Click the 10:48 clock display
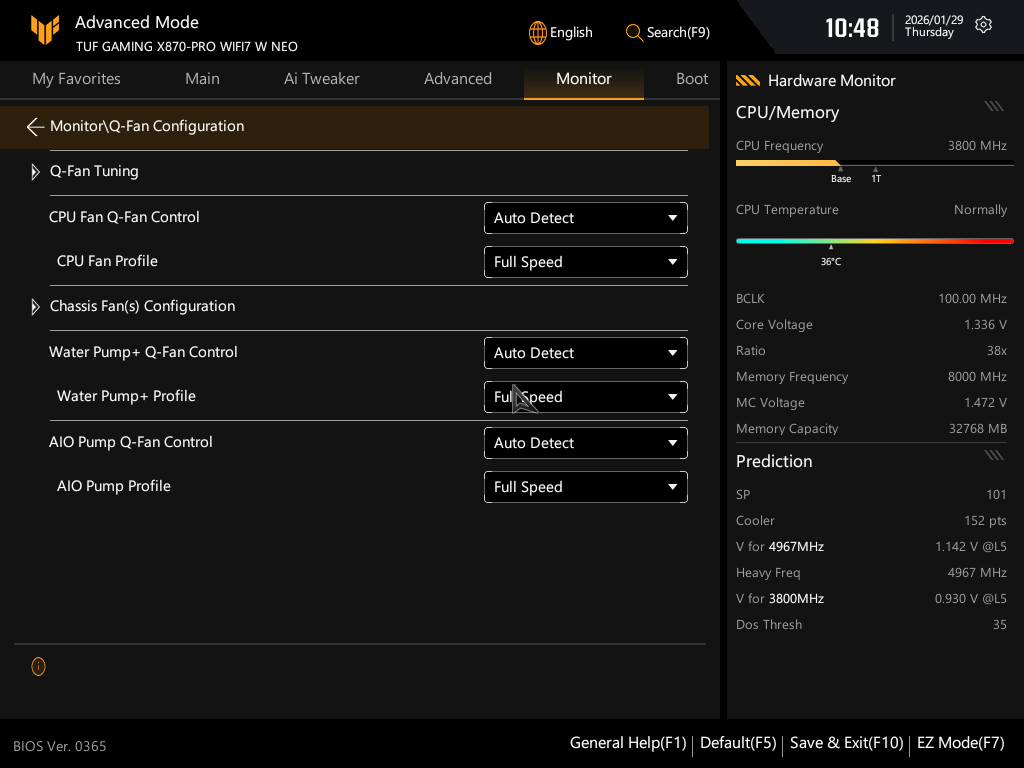Image resolution: width=1024 pixels, height=768 pixels. [852, 28]
